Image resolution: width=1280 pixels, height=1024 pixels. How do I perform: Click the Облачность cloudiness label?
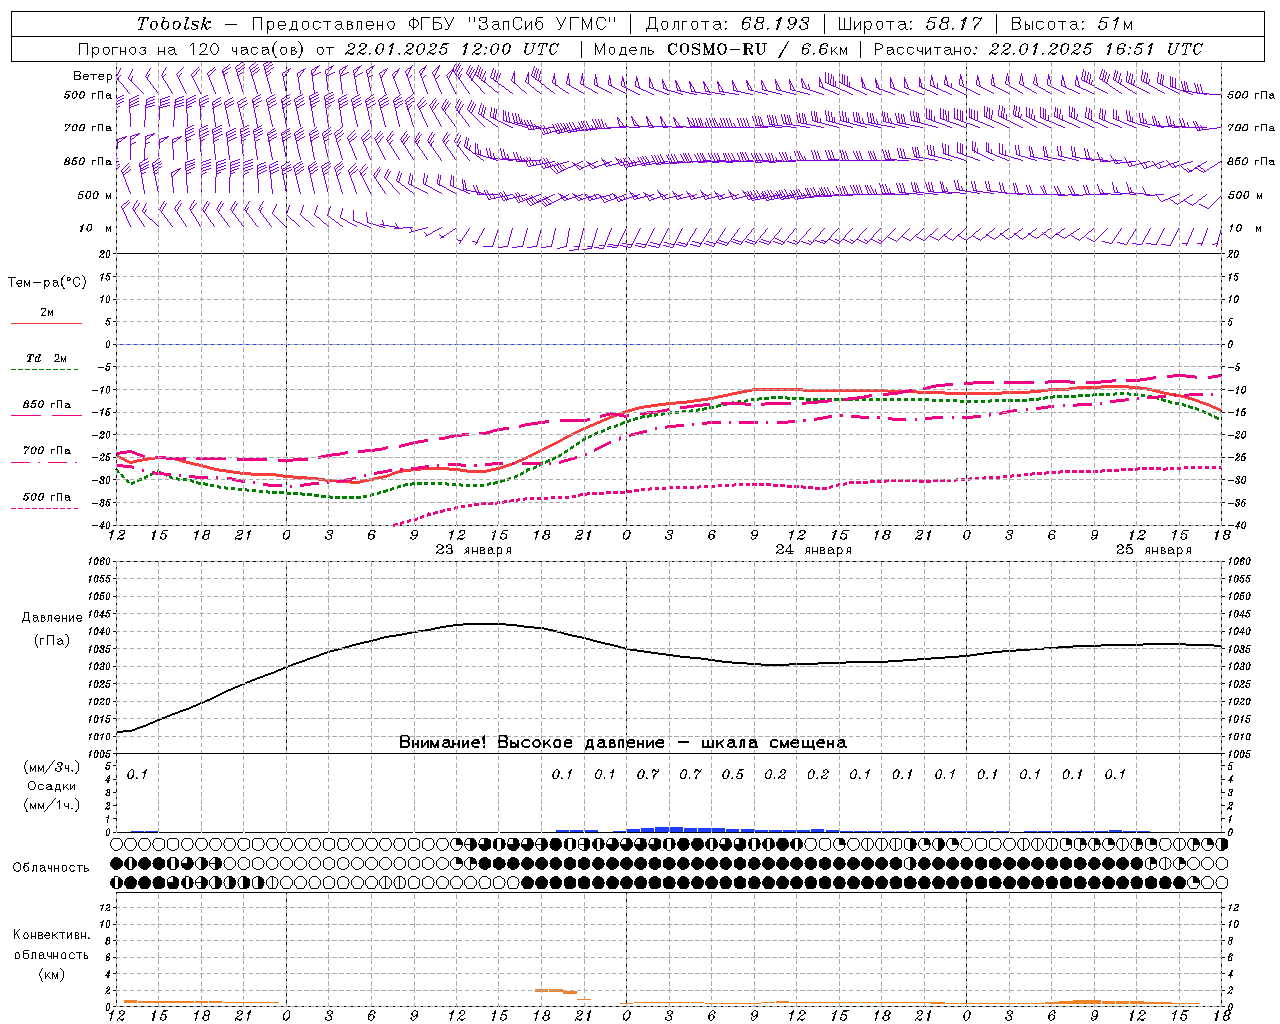coord(51,867)
